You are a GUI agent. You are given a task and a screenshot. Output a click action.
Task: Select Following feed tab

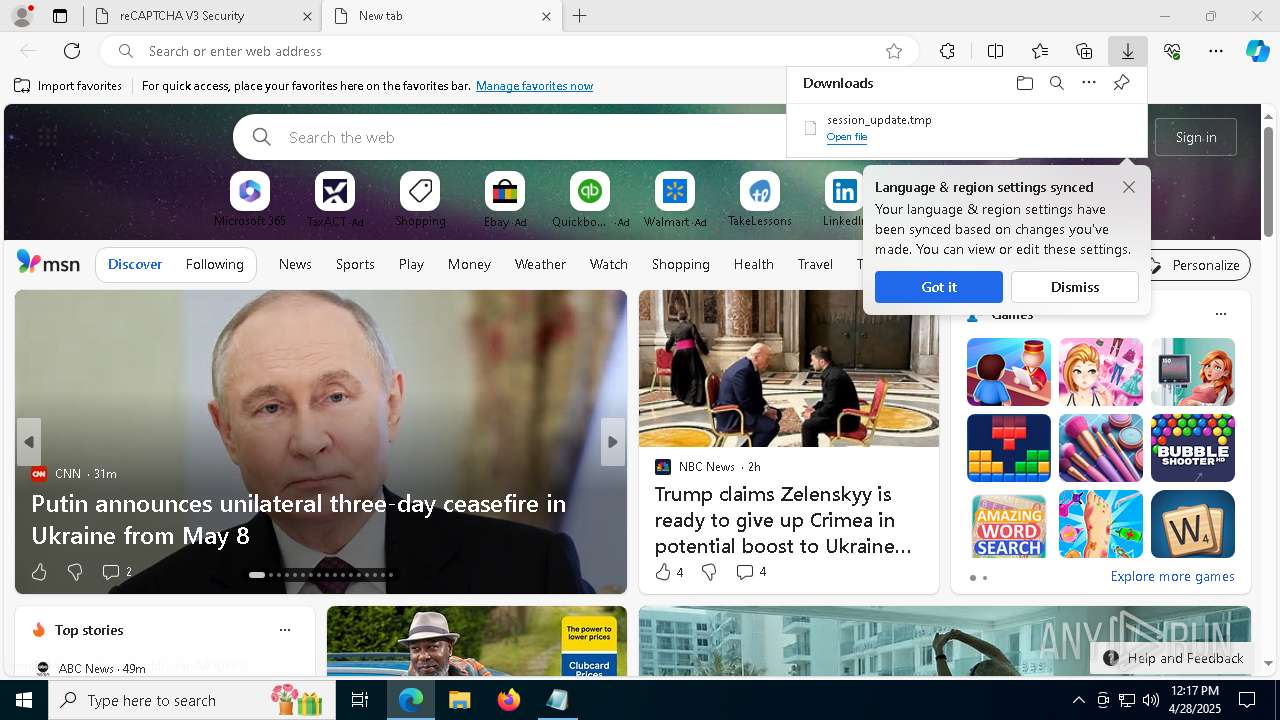[x=214, y=264]
